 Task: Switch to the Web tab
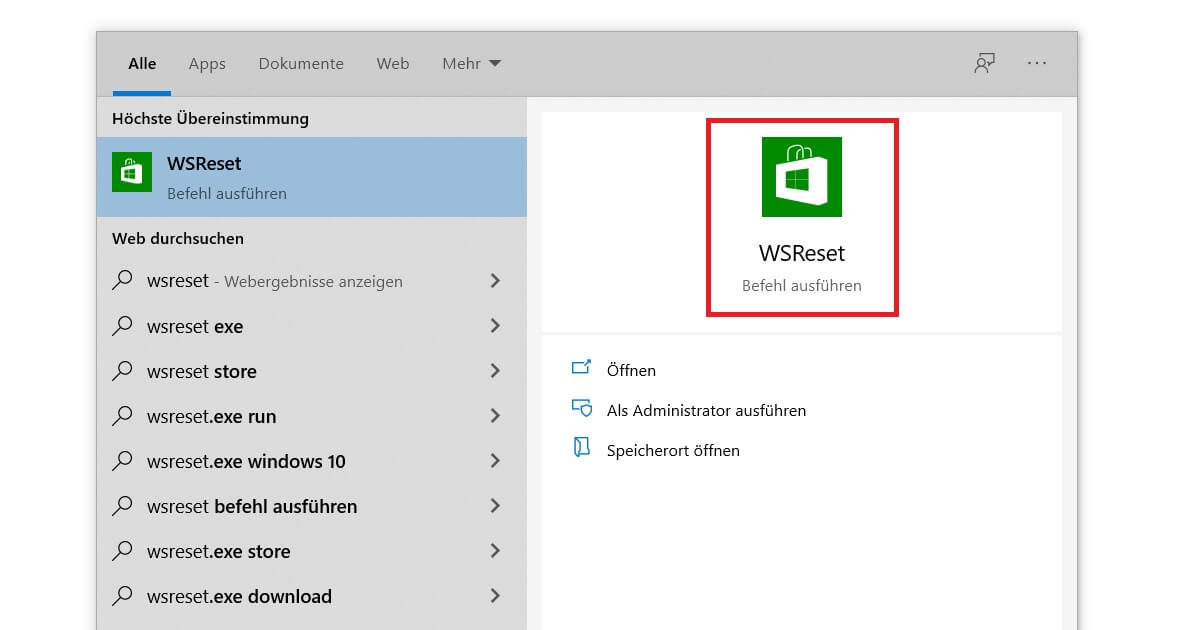tap(393, 63)
